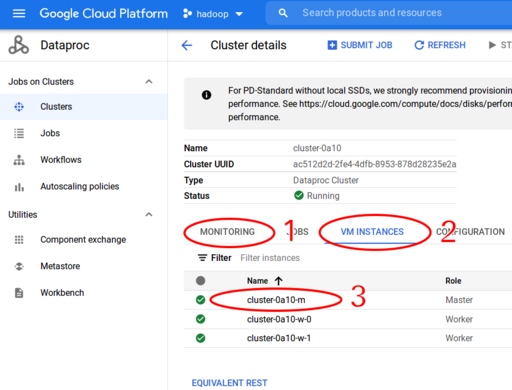Click the Component exchange grid icon
This screenshot has height=390, width=512.
click(x=19, y=240)
